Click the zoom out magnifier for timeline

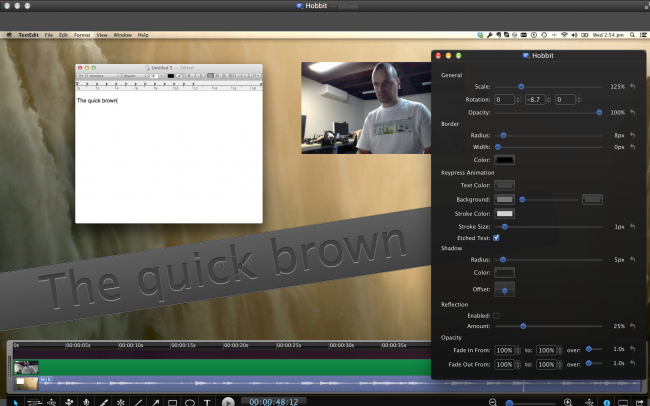492,401
